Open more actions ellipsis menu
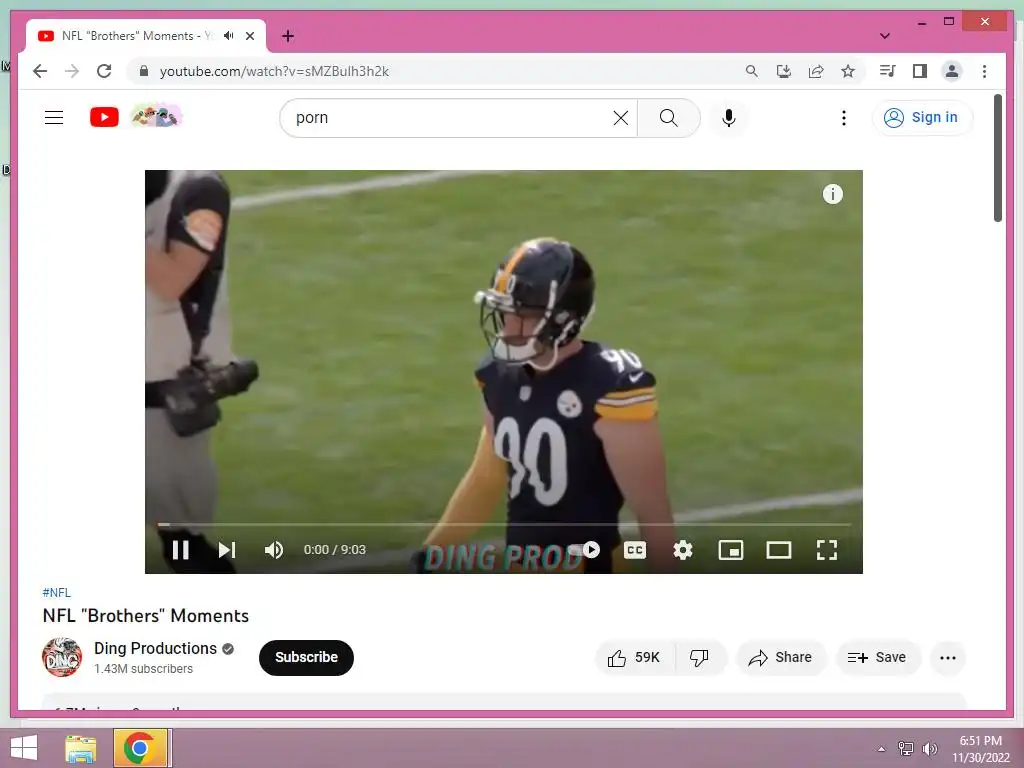1024x768 pixels. pos(948,658)
